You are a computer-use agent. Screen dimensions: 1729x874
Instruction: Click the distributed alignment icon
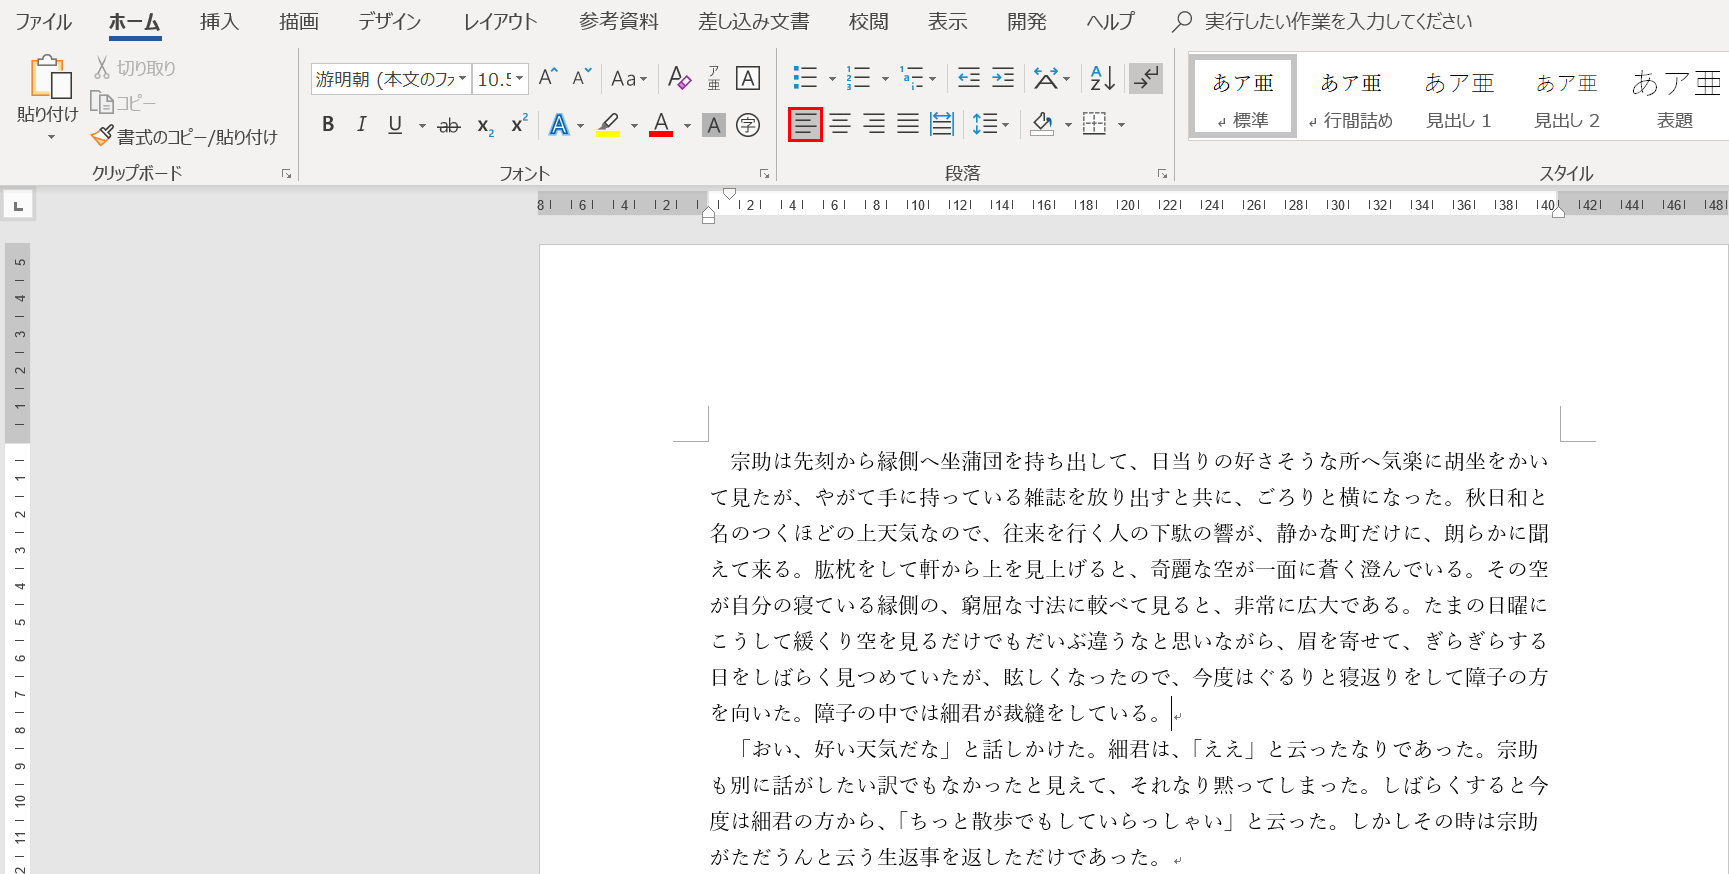pos(942,124)
